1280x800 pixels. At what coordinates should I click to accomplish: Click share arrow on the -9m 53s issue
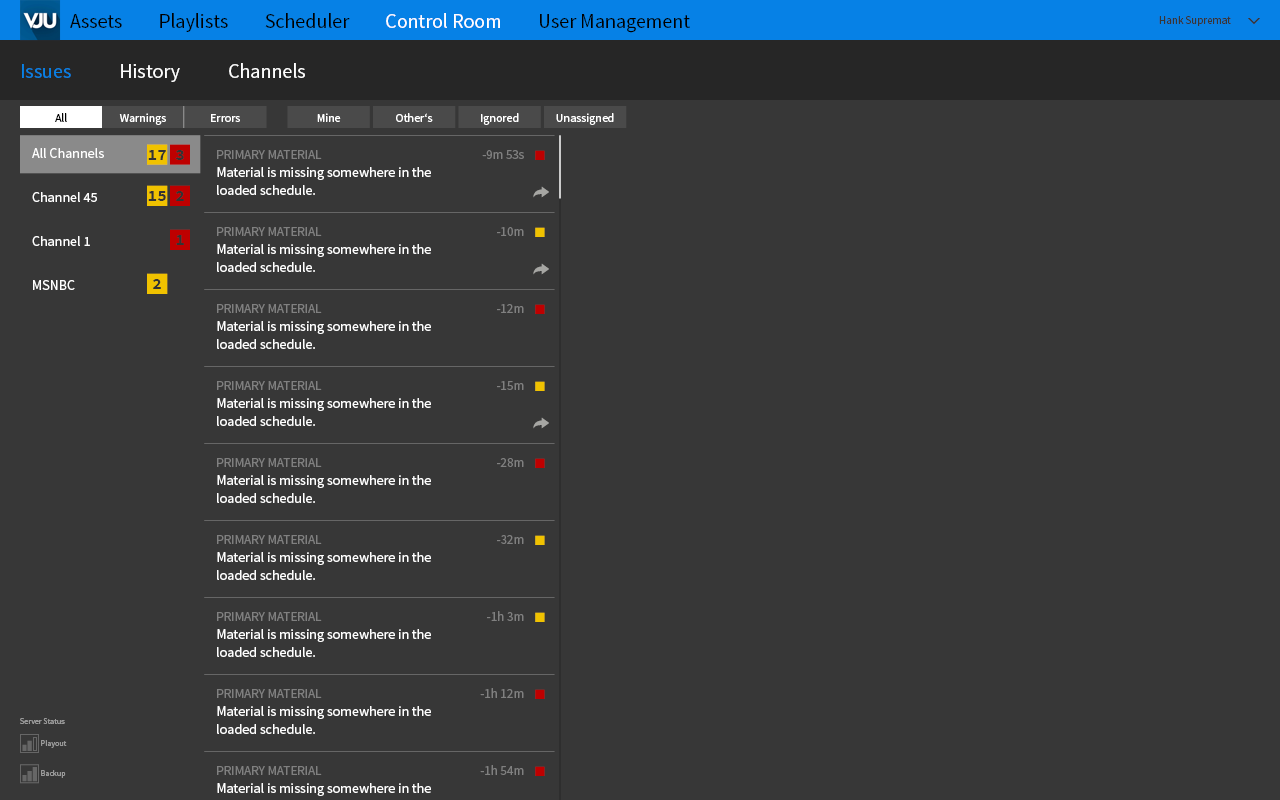pyautogui.click(x=541, y=192)
